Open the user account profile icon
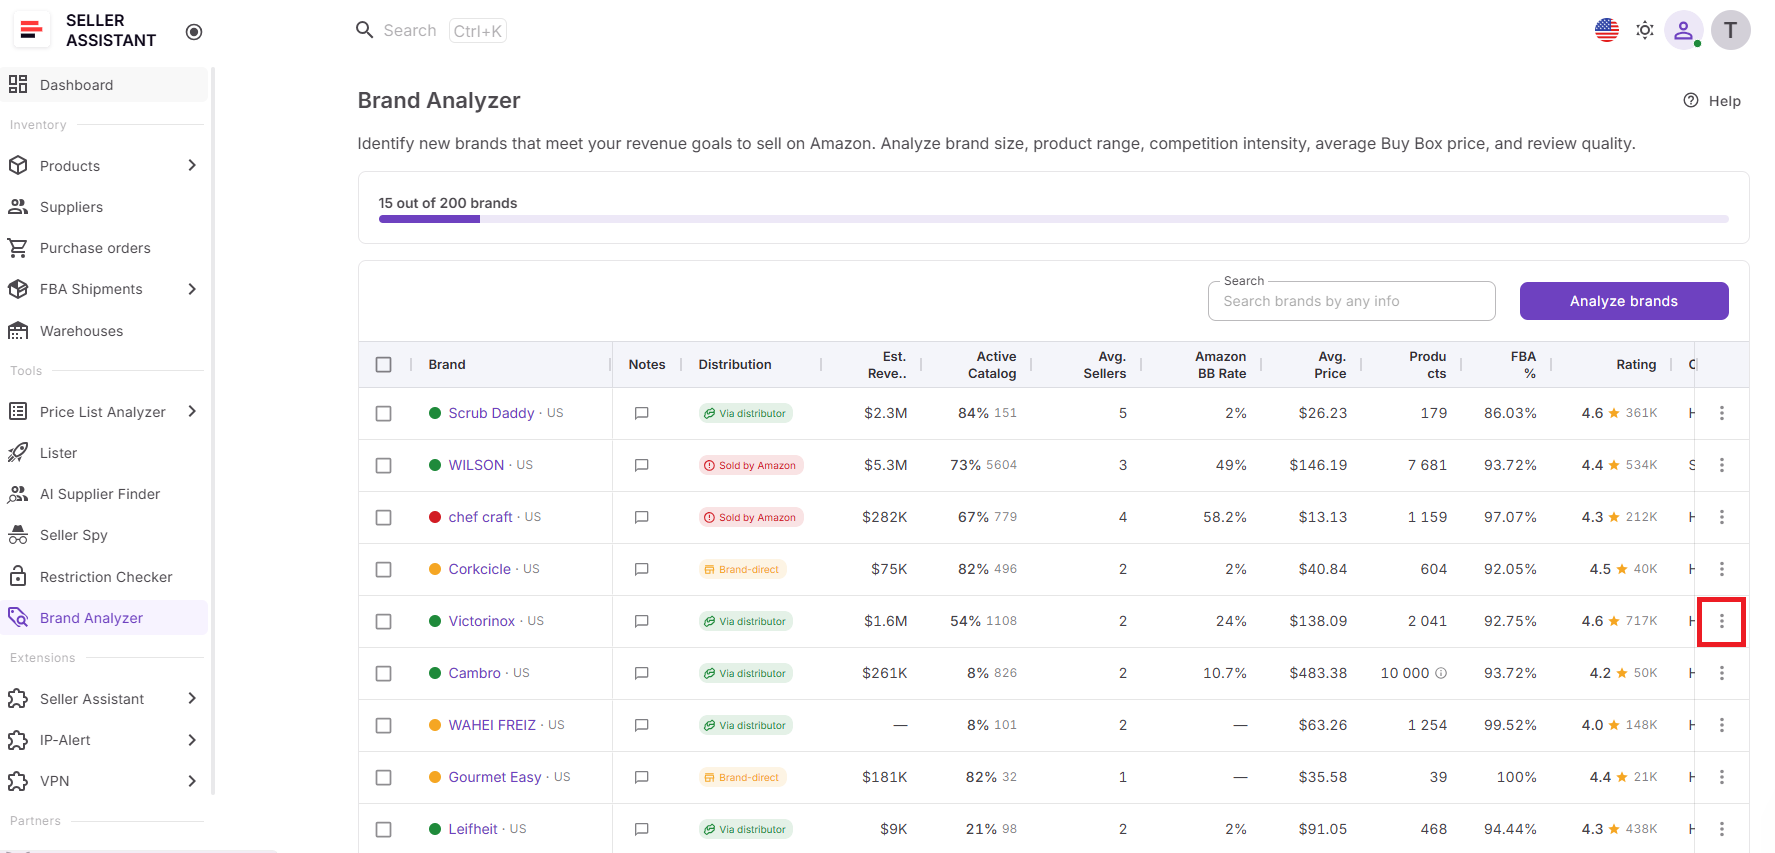The image size is (1775, 853). pyautogui.click(x=1684, y=30)
